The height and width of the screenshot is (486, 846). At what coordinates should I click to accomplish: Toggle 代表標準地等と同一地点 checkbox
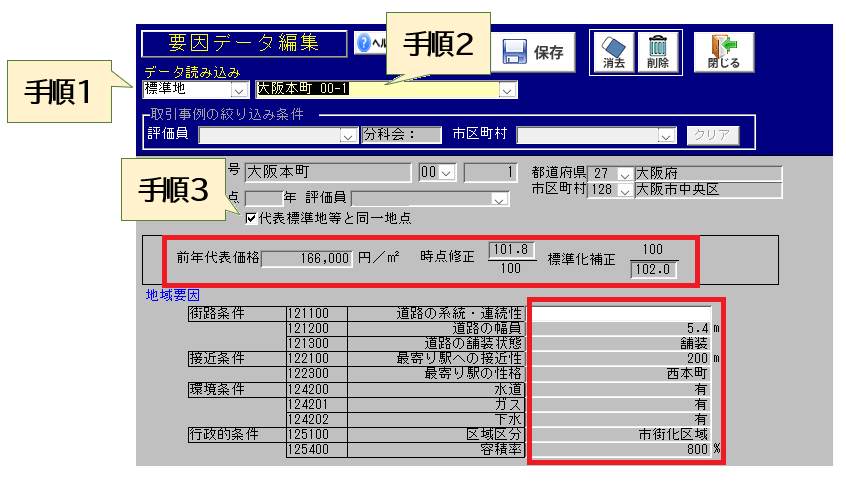coord(251,218)
